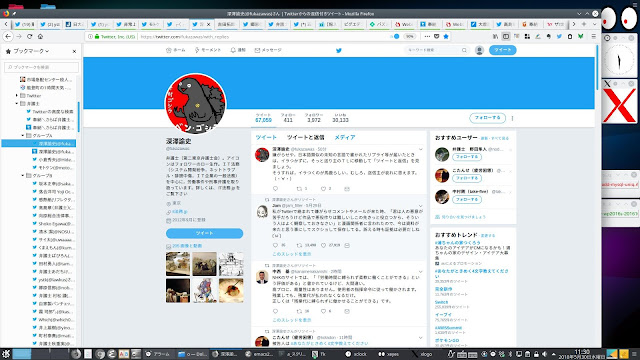The height and width of the screenshot is (360, 640).
Task: Click the フォロワー 3,972 count
Action: tap(314, 118)
